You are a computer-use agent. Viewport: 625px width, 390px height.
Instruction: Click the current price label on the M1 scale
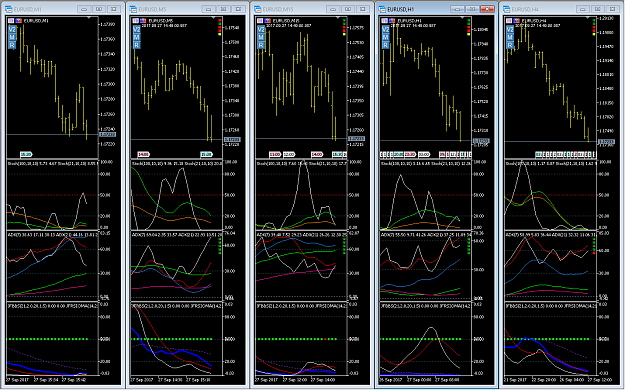[107, 134]
